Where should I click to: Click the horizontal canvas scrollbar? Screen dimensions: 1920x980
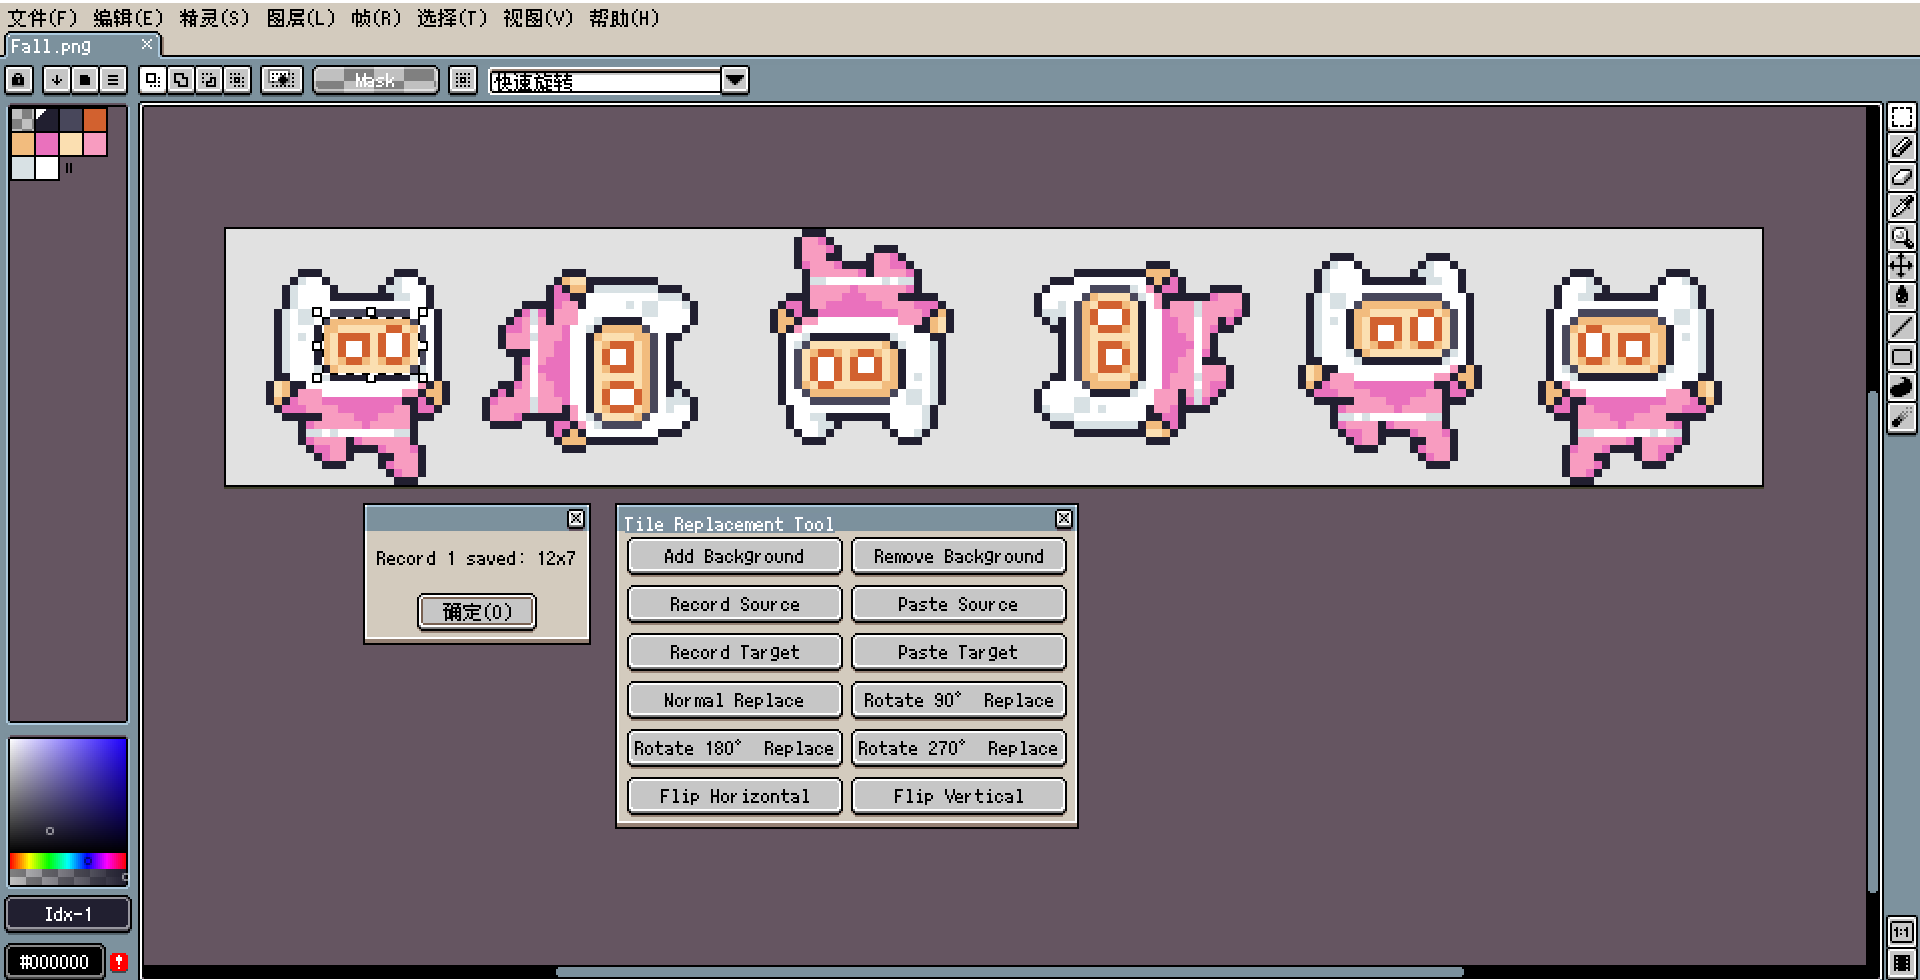(1010, 972)
